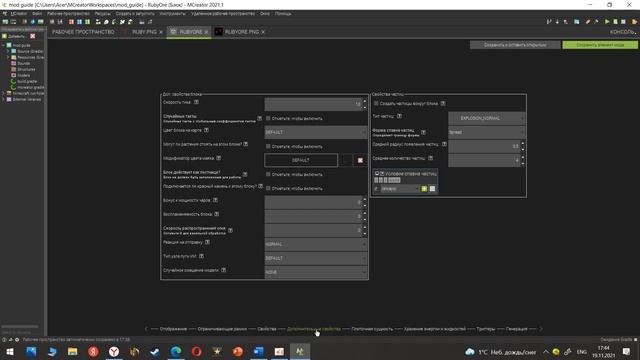Increase the Скорость тика stepper value
Viewport: 640px width, 360px height.
[x=364, y=101]
